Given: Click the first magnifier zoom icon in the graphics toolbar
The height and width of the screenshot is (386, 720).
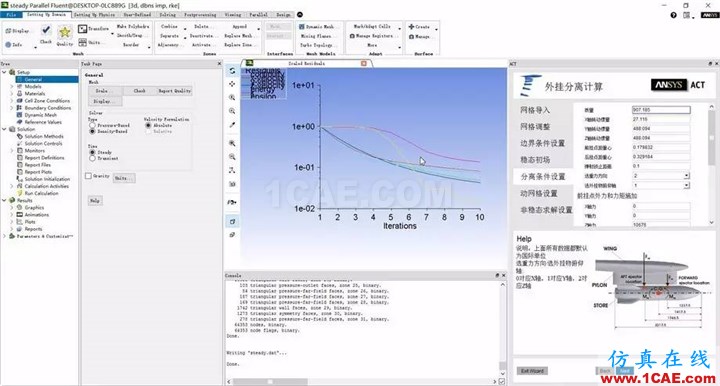Looking at the screenshot, I should coord(232,97).
